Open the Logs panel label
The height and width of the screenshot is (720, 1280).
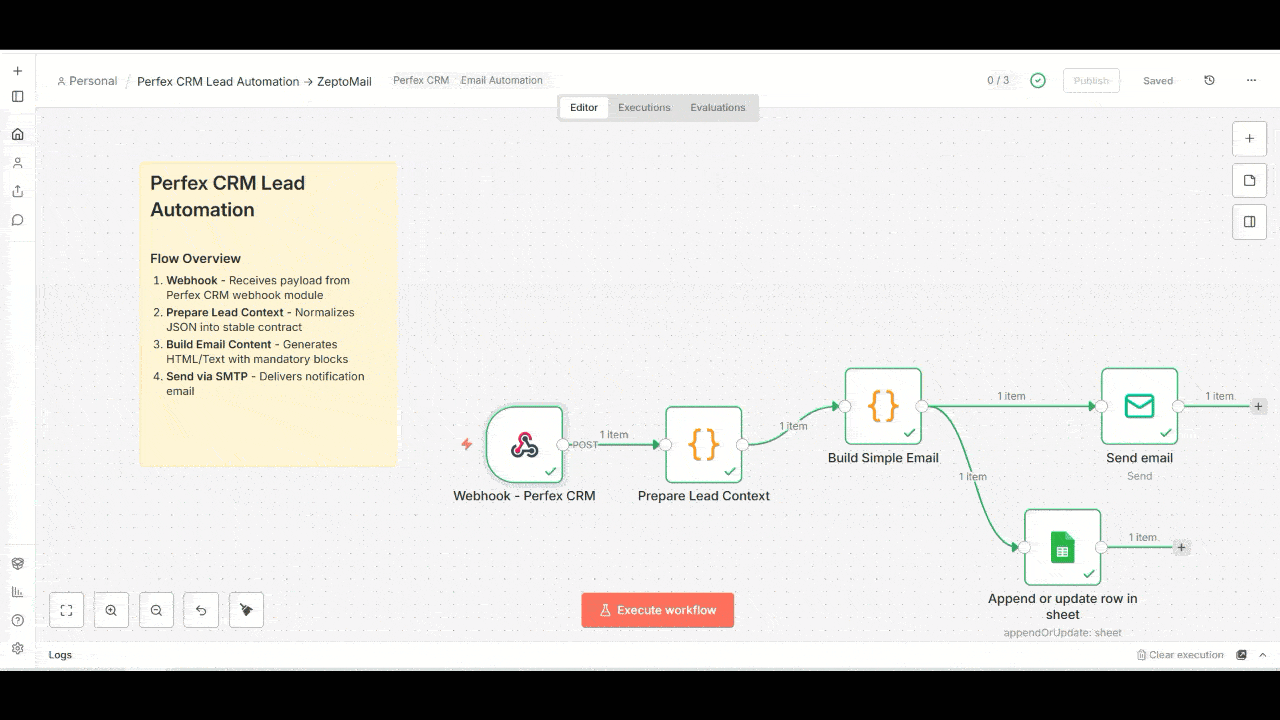(x=60, y=655)
